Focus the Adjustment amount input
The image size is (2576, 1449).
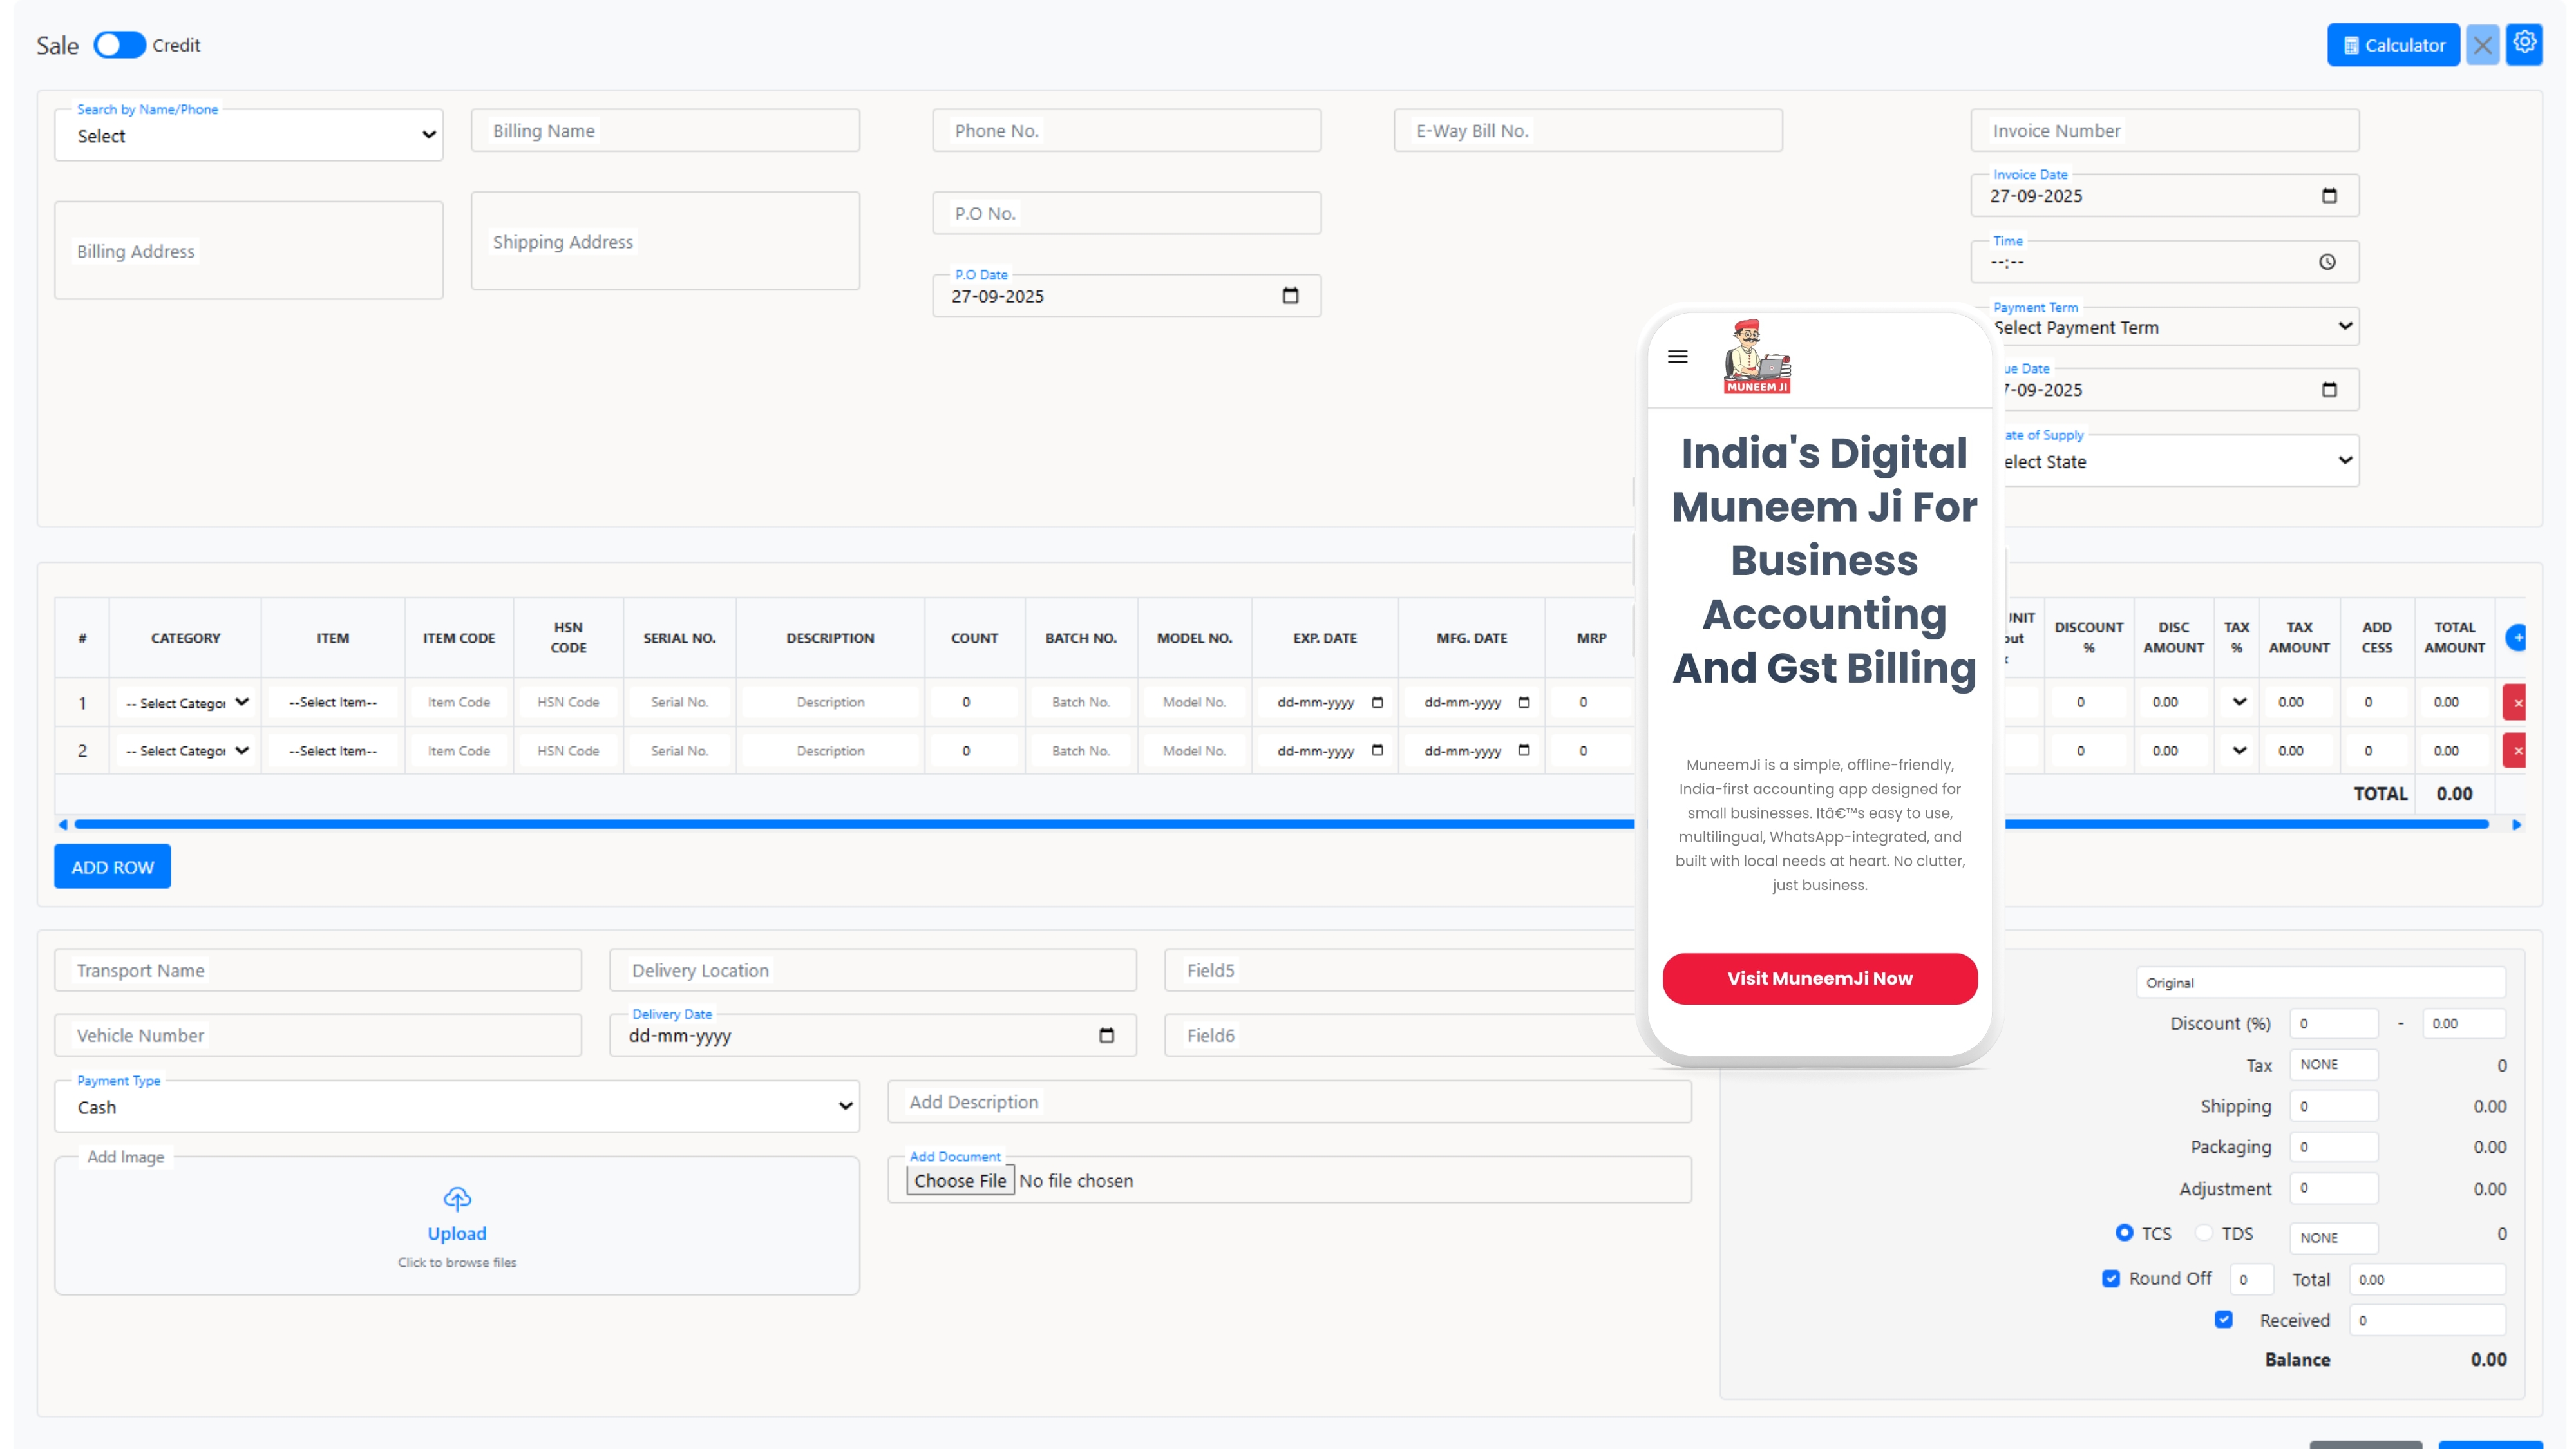[2334, 1188]
